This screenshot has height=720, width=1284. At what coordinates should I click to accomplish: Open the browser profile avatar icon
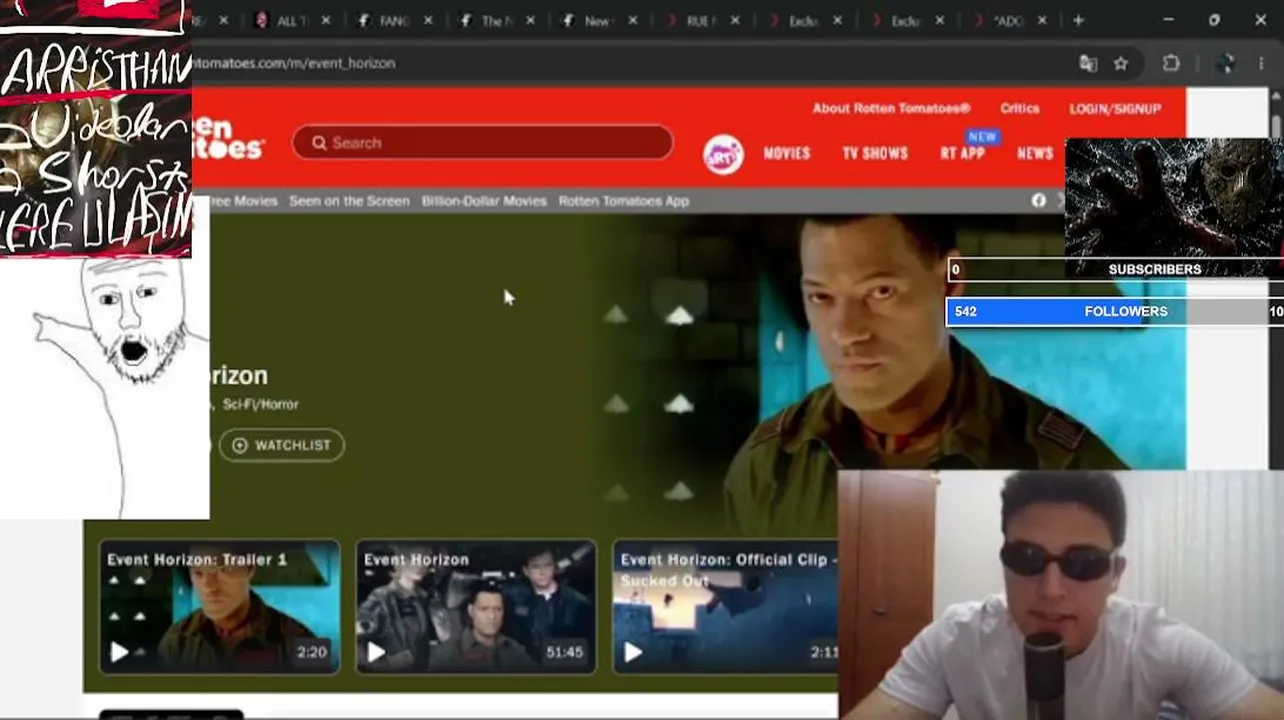pos(1225,63)
